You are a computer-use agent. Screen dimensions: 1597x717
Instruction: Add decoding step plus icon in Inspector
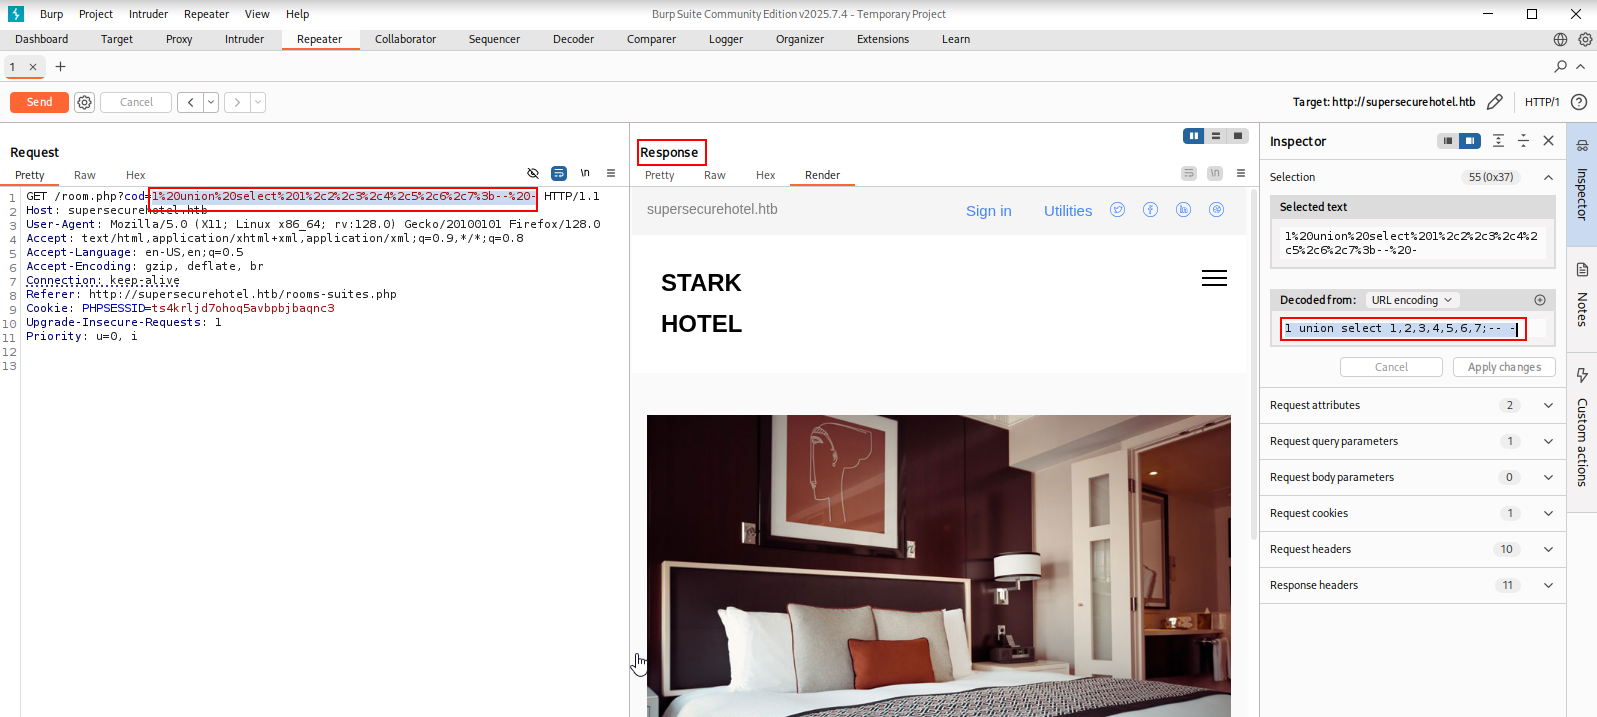coord(1540,300)
